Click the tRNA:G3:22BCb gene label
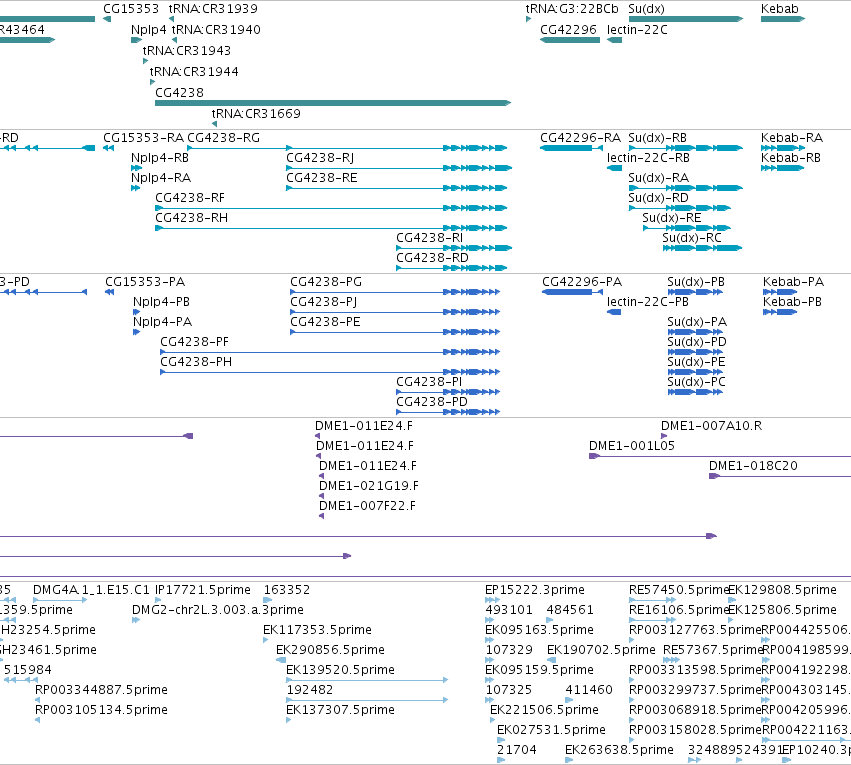This screenshot has height=765, width=851. click(572, 9)
